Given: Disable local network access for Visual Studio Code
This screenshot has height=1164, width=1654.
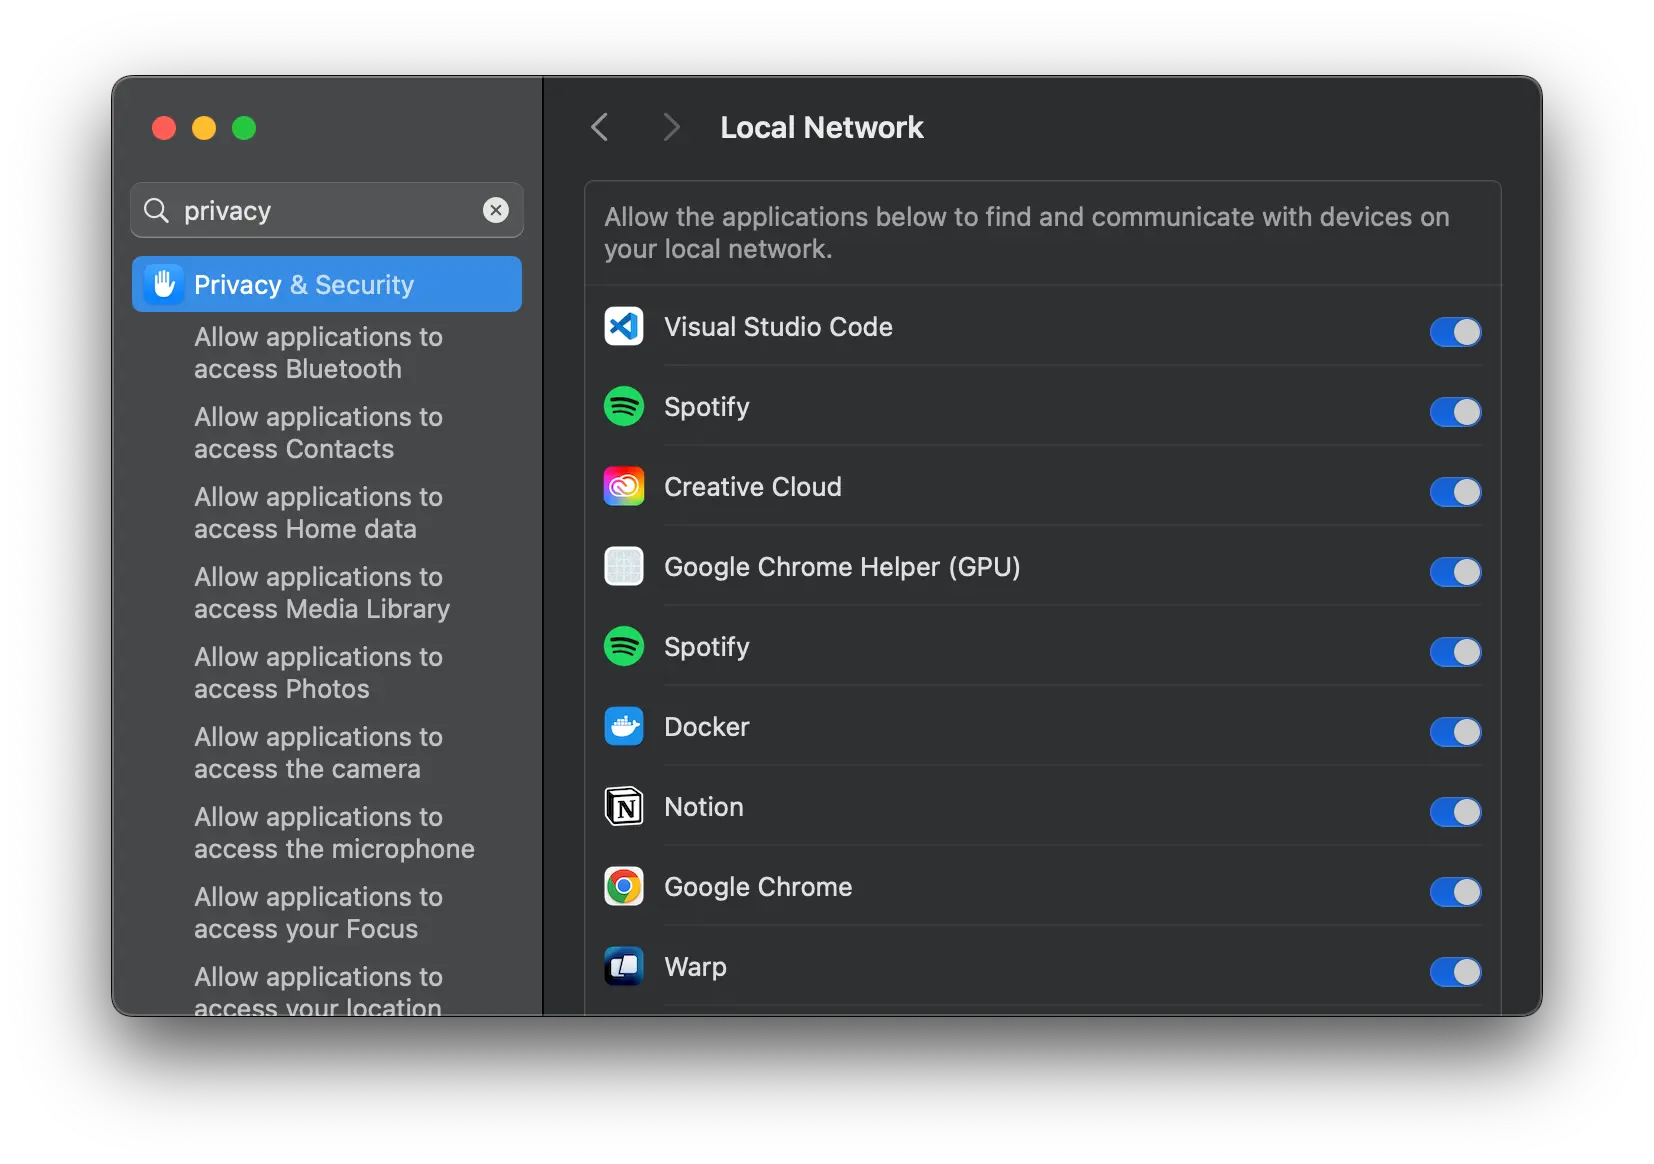Looking at the screenshot, I should tap(1454, 332).
